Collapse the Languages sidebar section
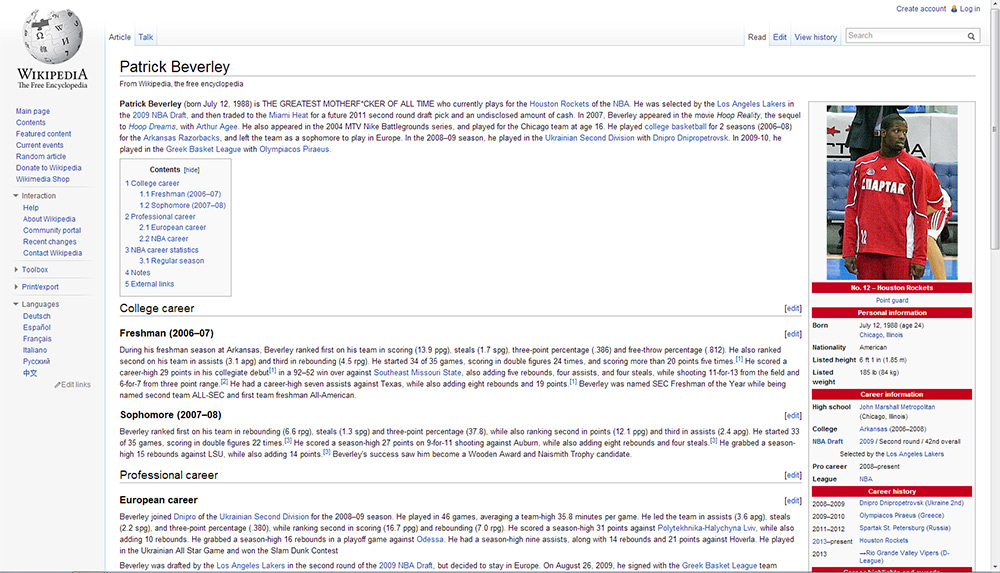This screenshot has height=573, width=1000. pyautogui.click(x=16, y=304)
